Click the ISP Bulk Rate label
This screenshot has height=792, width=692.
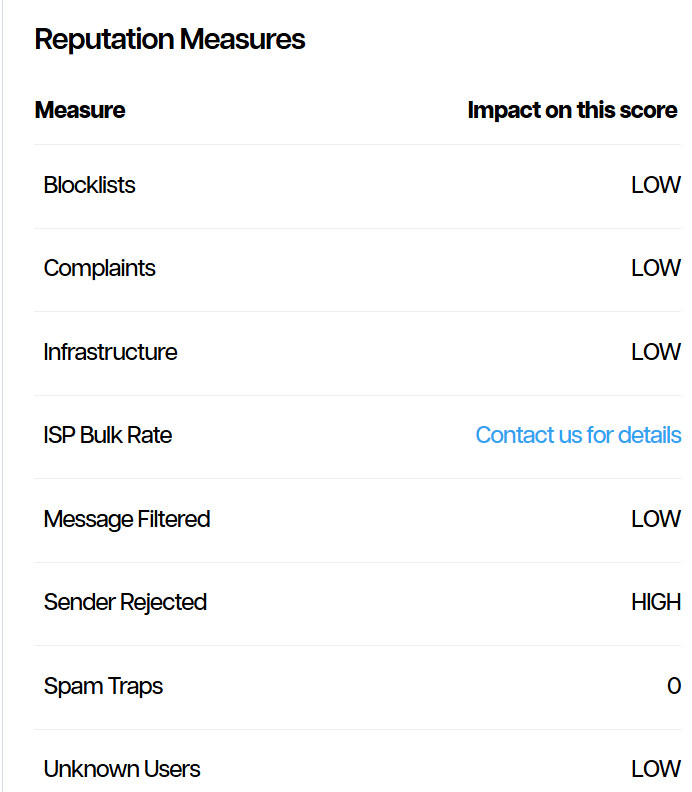pyautogui.click(x=107, y=435)
